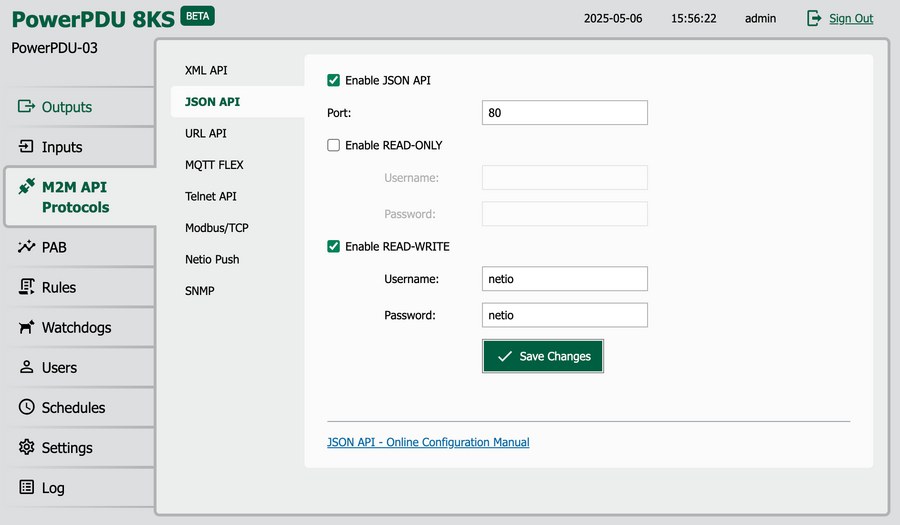
Task: Click the admin user label
Action: pyautogui.click(x=761, y=18)
